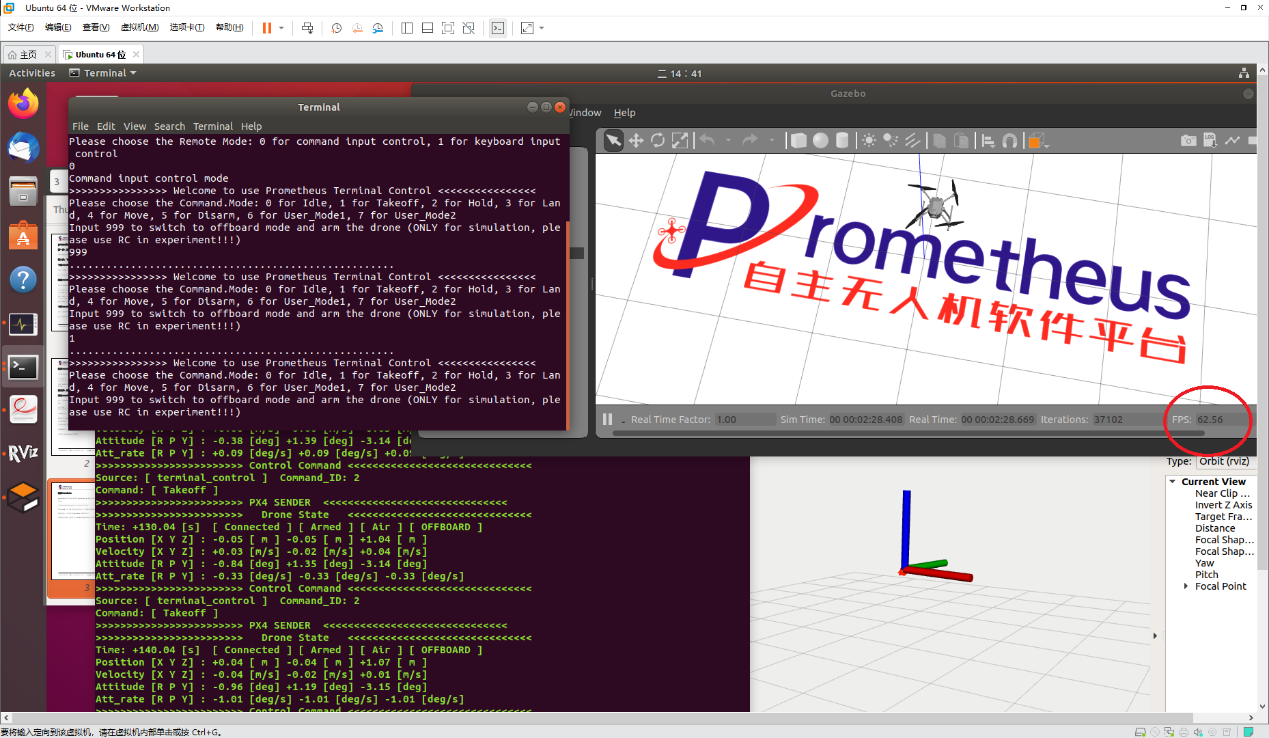The width and height of the screenshot is (1269, 738).
Task: Toggle the VMware library sidebar icon
Action: point(407,28)
